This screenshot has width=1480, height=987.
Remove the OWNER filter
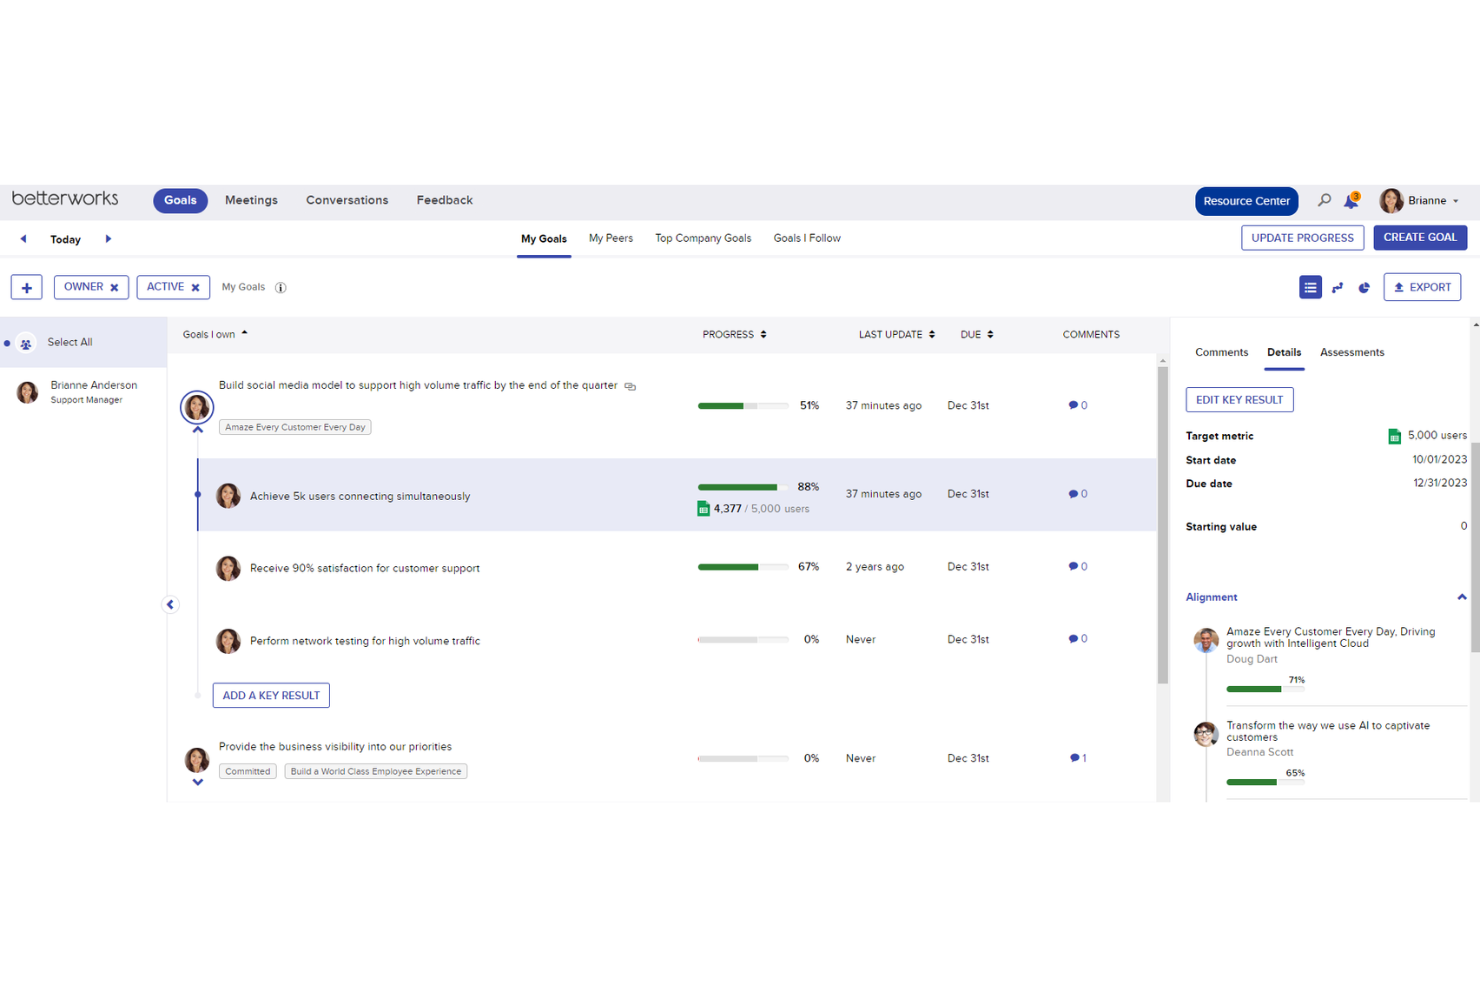[x=116, y=287]
